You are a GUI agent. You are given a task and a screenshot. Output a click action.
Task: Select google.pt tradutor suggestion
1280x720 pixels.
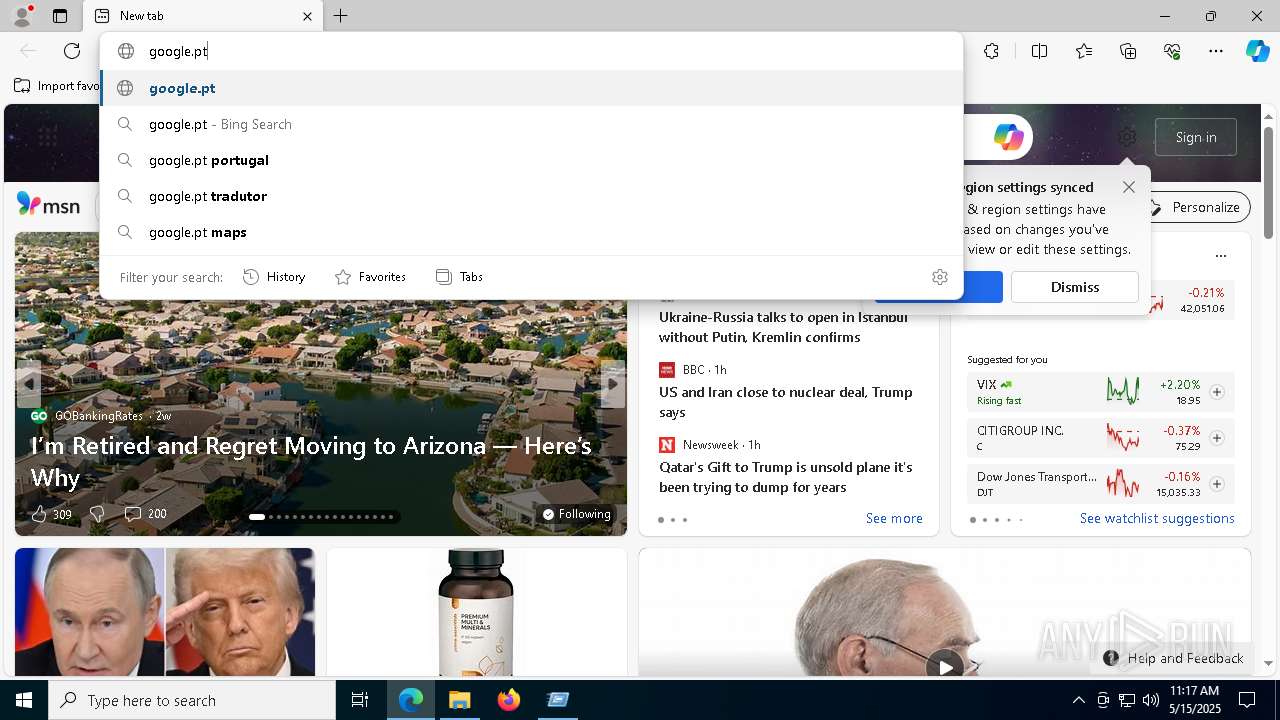[531, 196]
